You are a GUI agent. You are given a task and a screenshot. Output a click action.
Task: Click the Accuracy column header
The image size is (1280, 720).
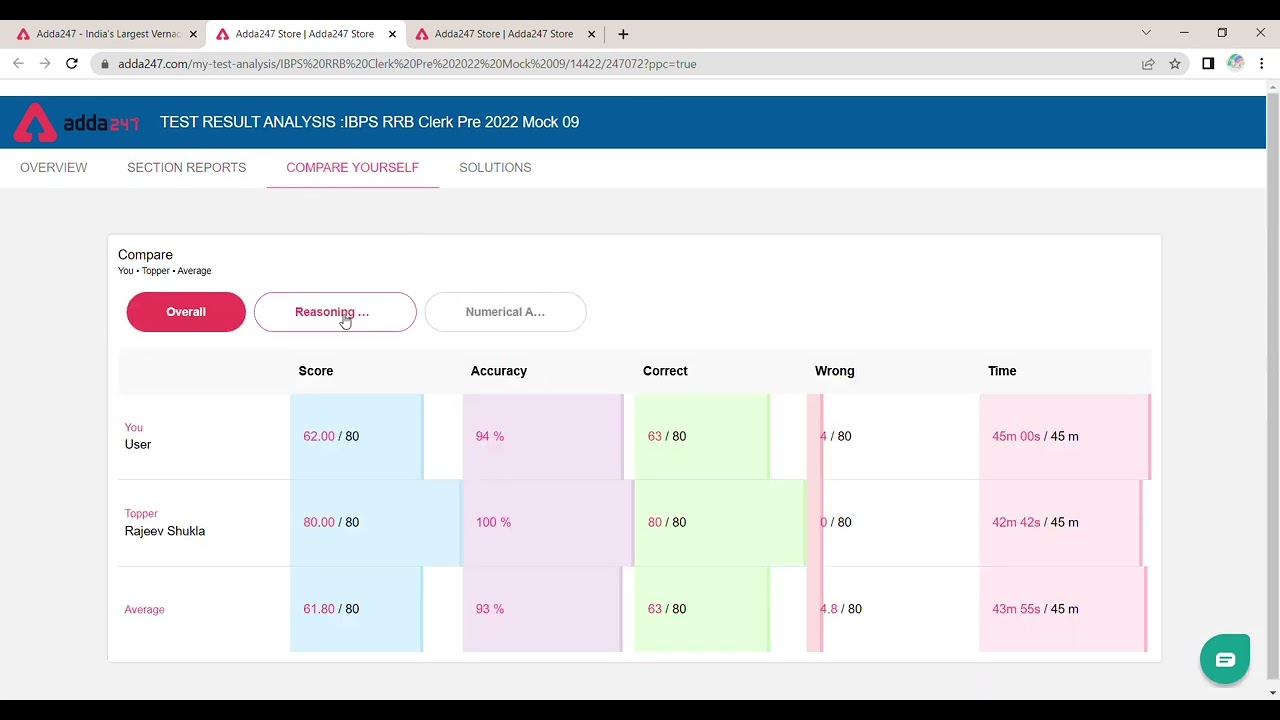499,371
